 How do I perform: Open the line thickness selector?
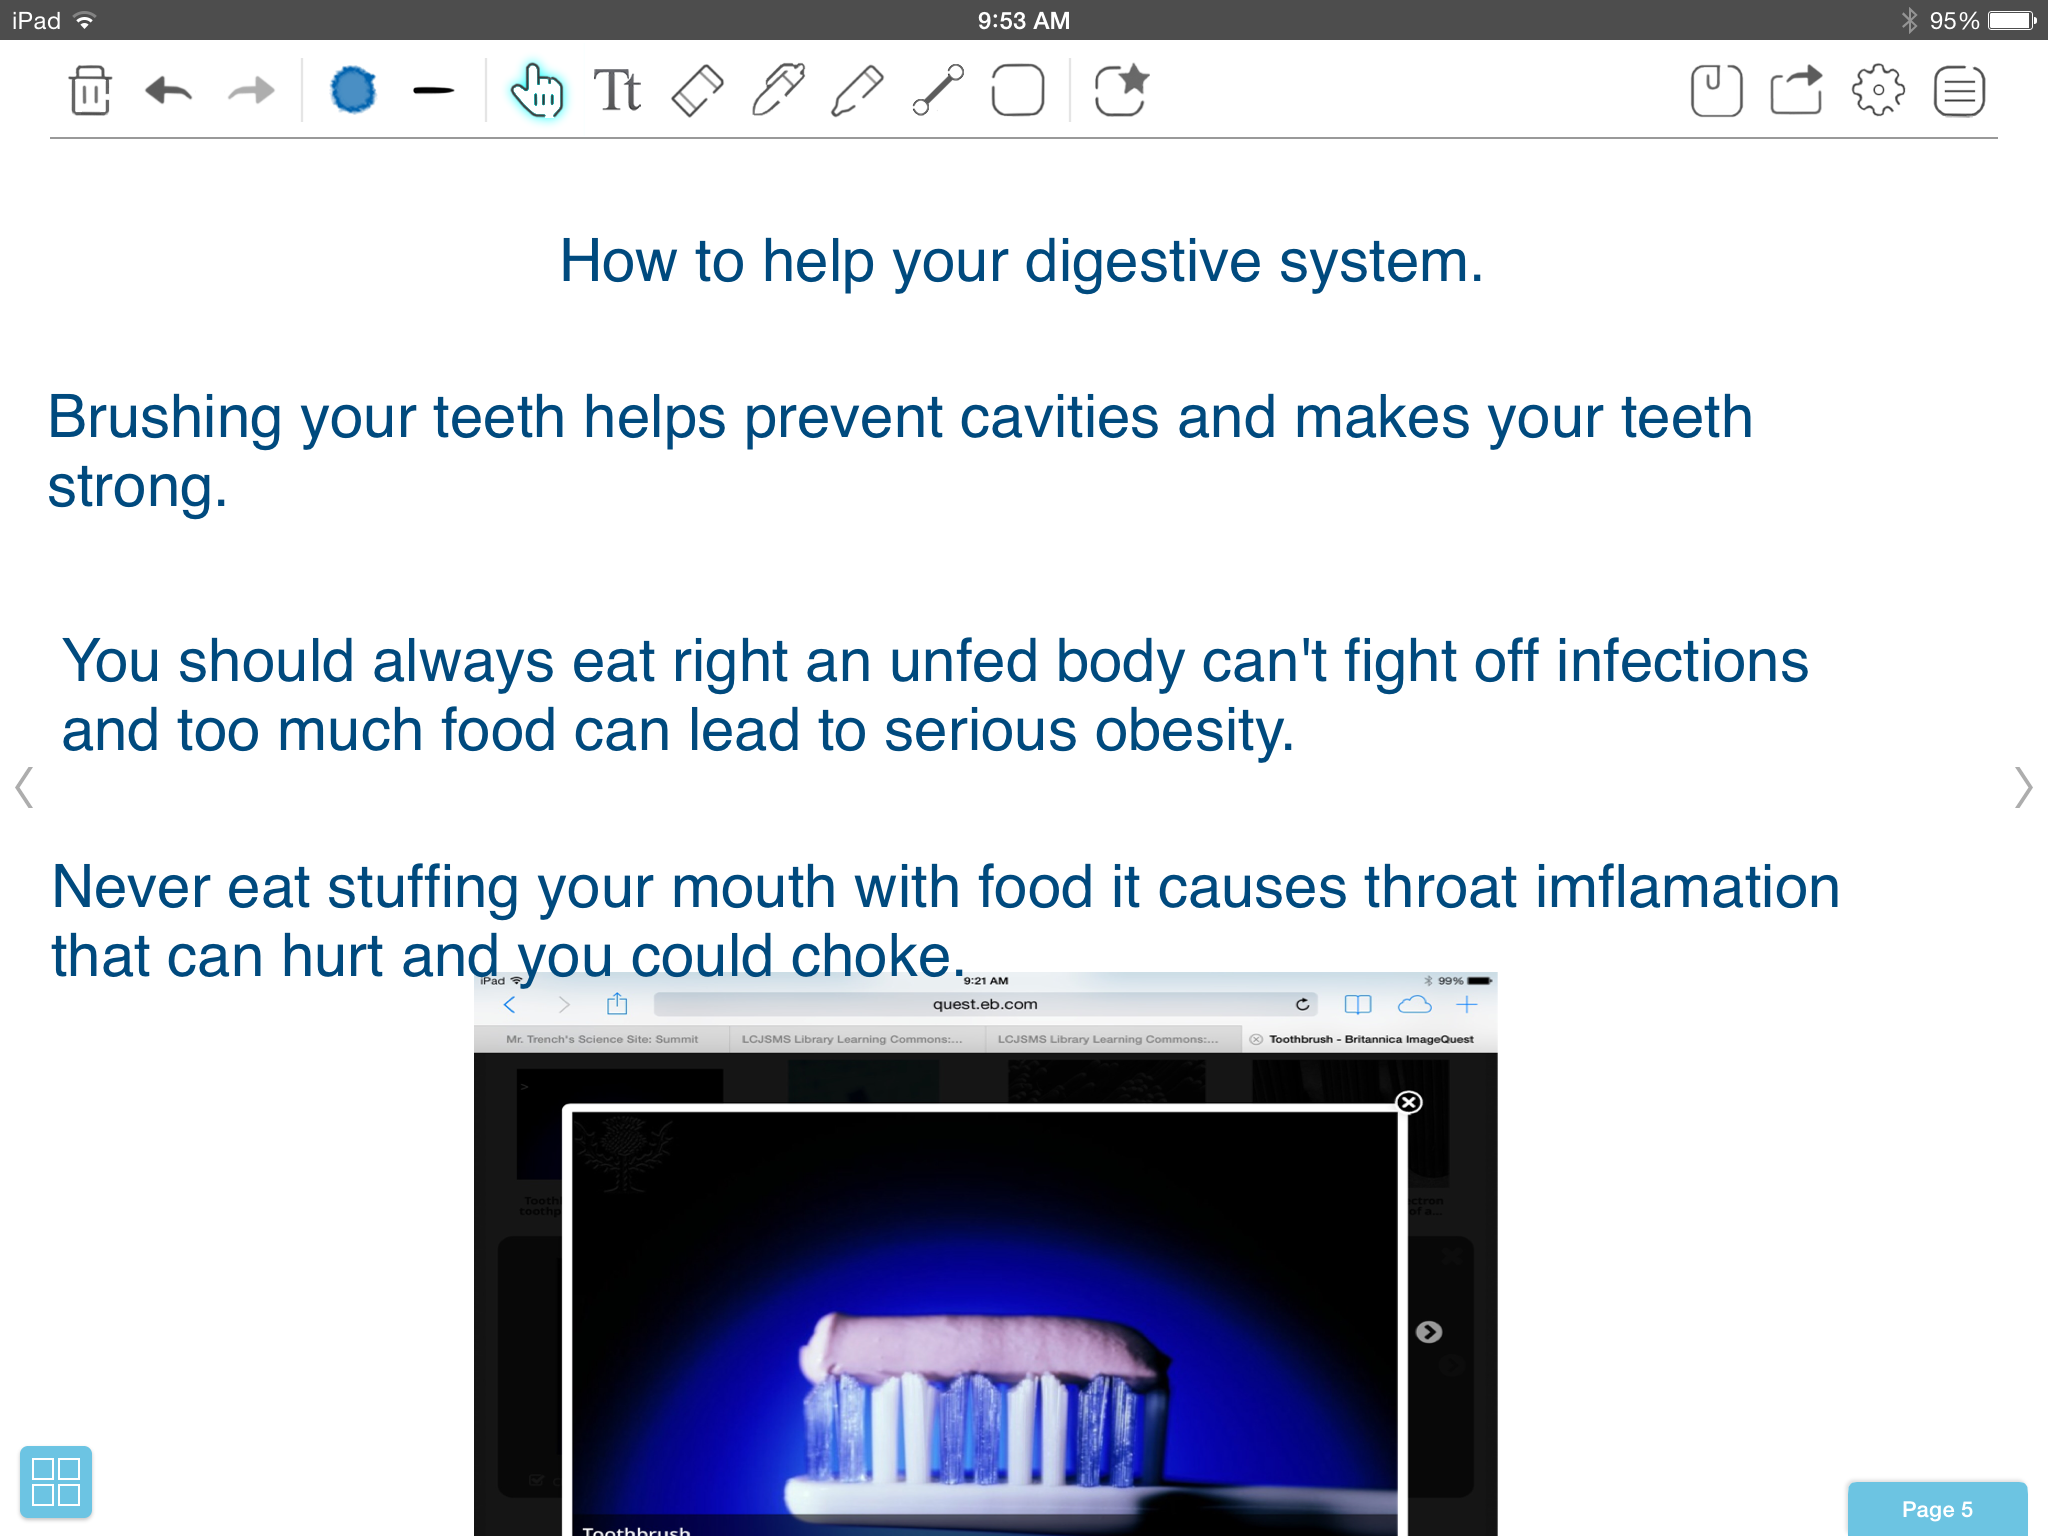[433, 91]
